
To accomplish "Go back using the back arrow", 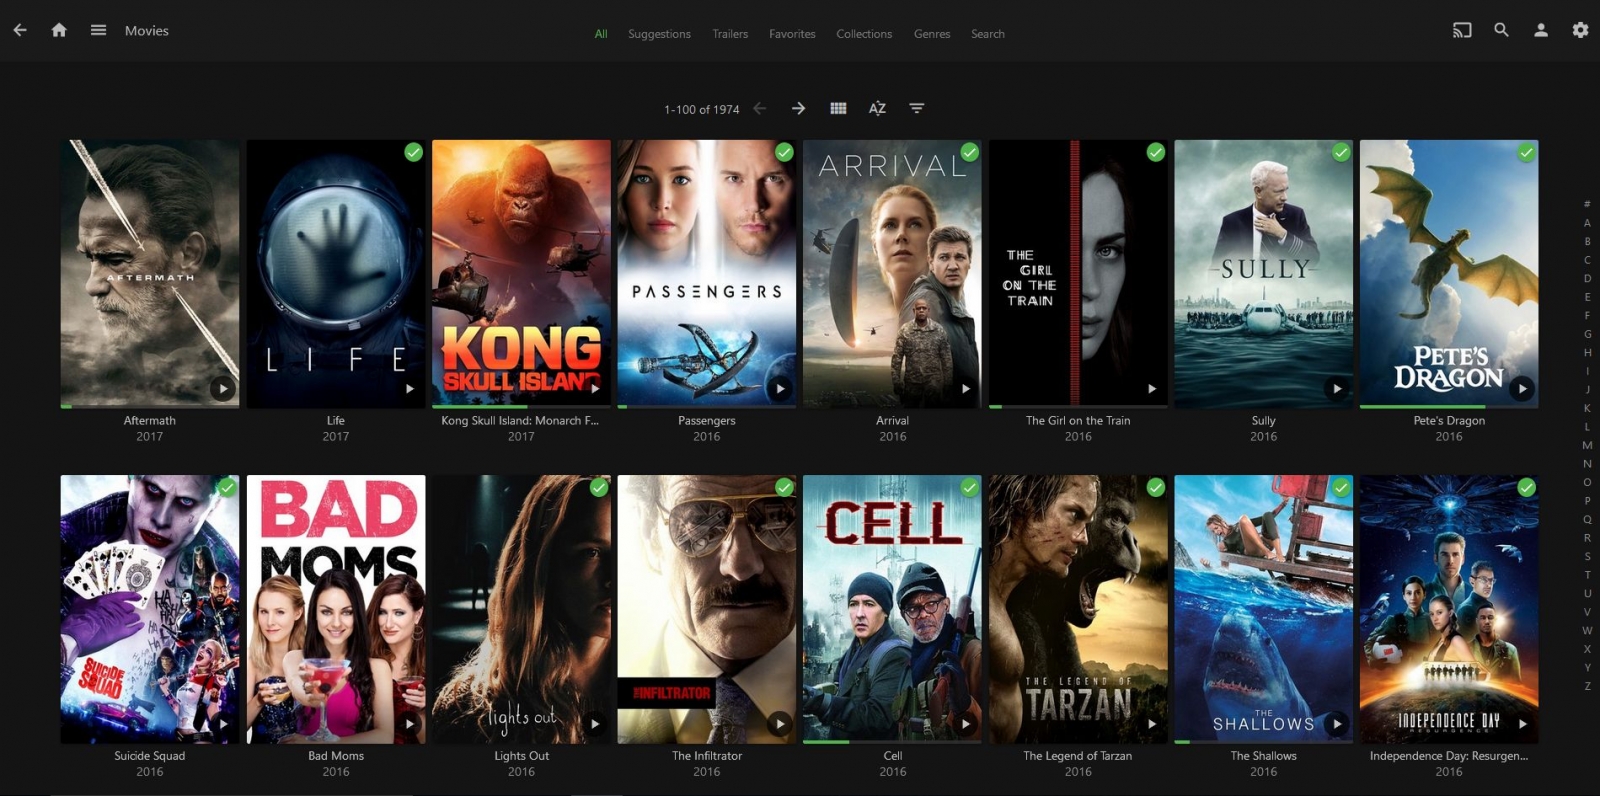I will [x=20, y=30].
